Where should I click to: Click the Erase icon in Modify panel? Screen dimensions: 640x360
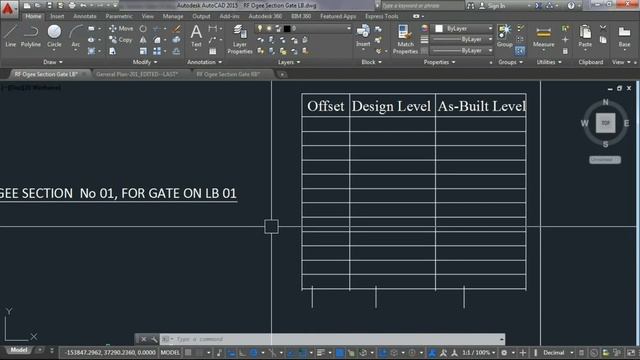(x=176, y=29)
